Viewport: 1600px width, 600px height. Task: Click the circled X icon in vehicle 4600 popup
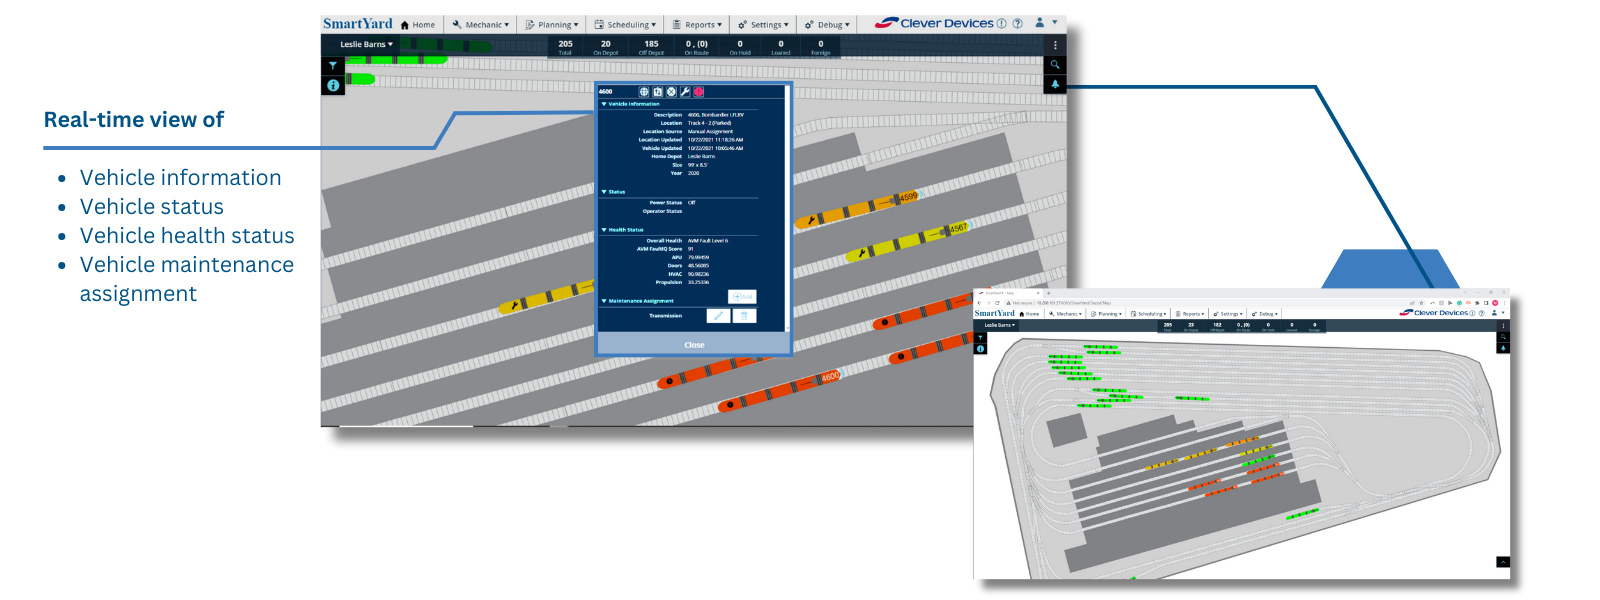click(672, 92)
